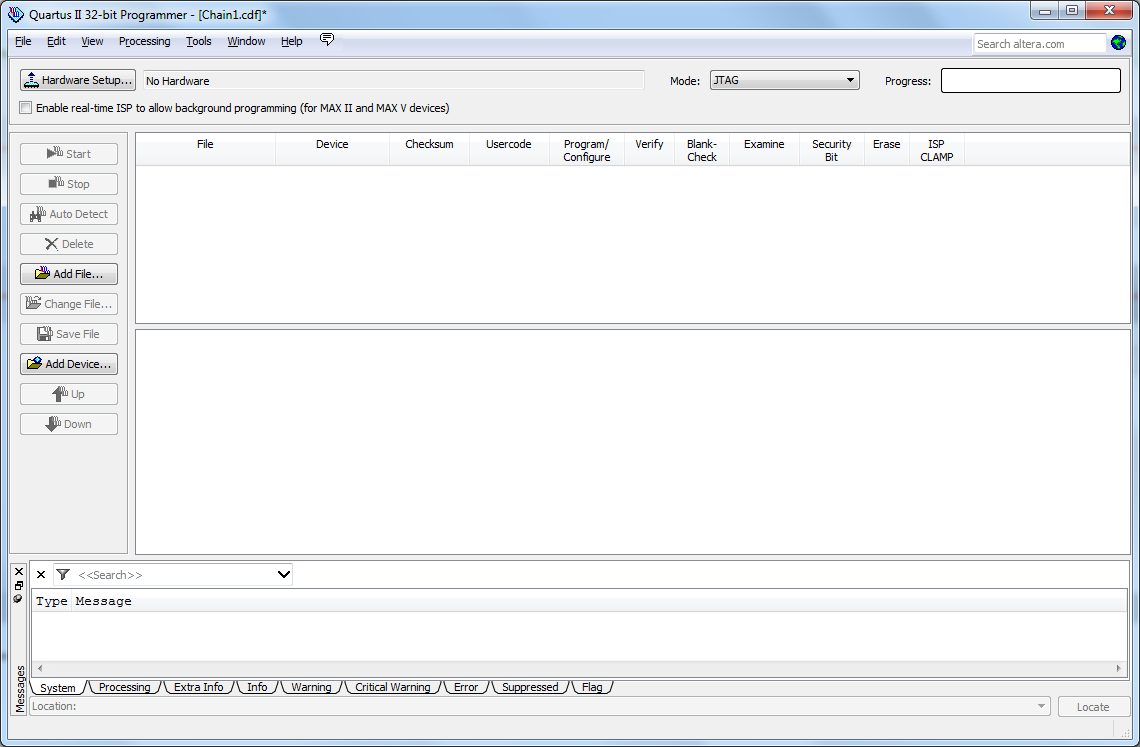The image size is (1140, 747).
Task: Switch to the Extra Info tab
Action: pos(198,687)
